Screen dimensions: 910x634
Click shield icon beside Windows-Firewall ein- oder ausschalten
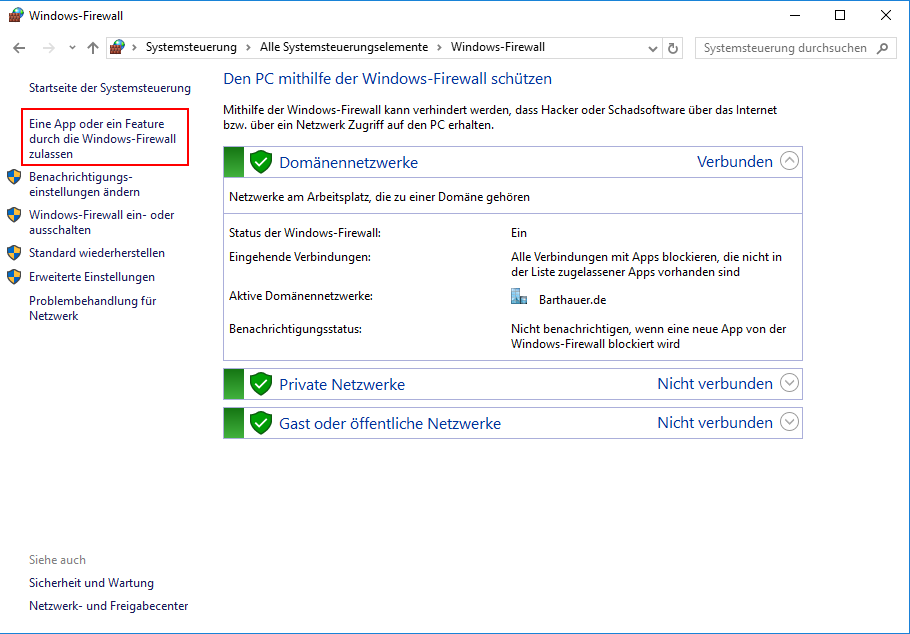14,215
